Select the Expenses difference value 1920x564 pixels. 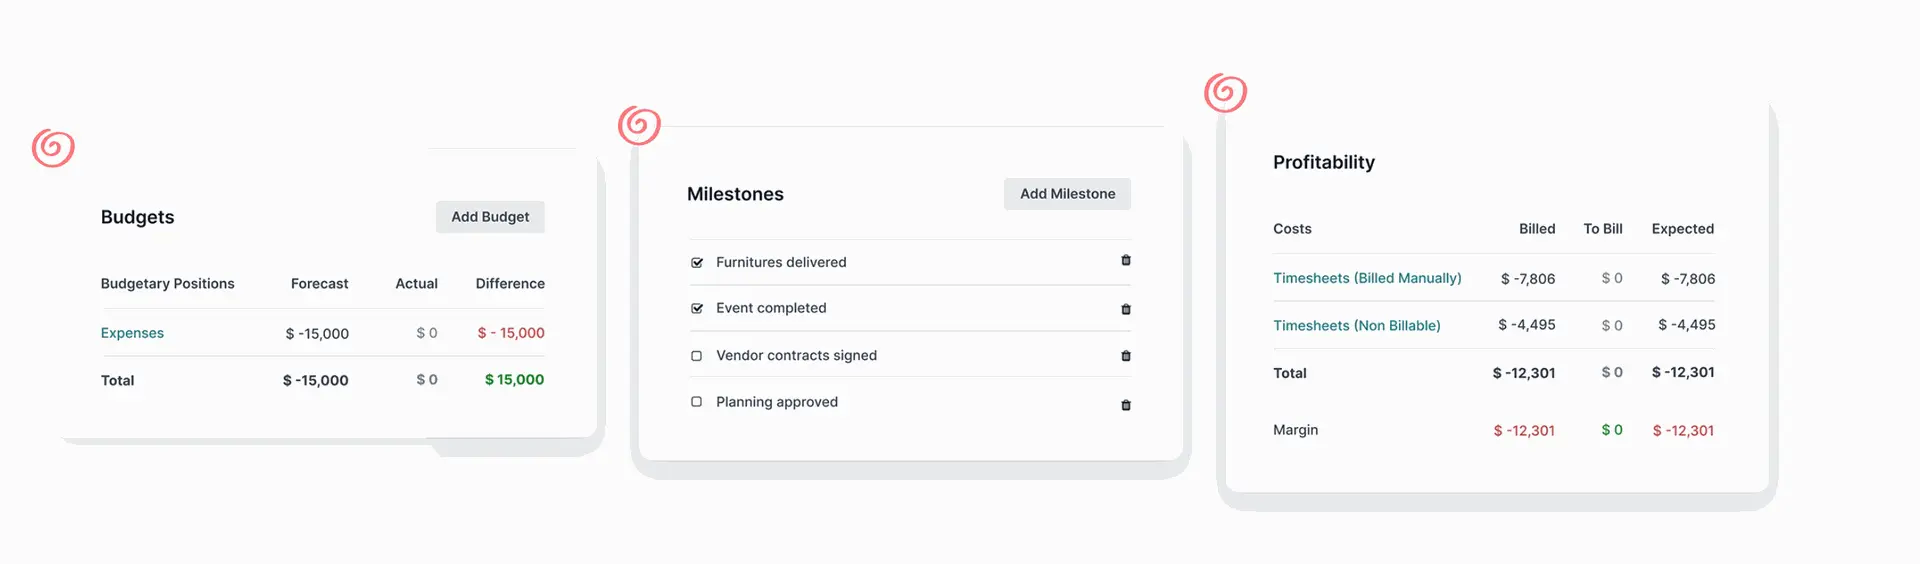511,333
